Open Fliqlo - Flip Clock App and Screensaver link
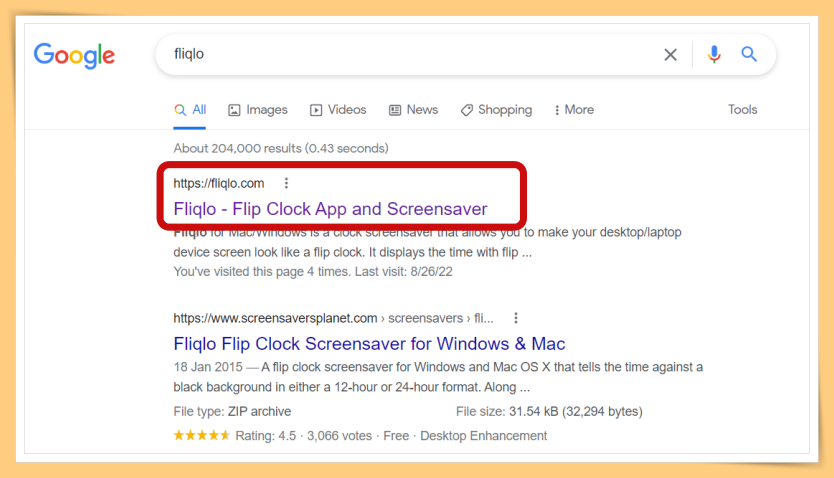This screenshot has width=834, height=478. [x=330, y=209]
